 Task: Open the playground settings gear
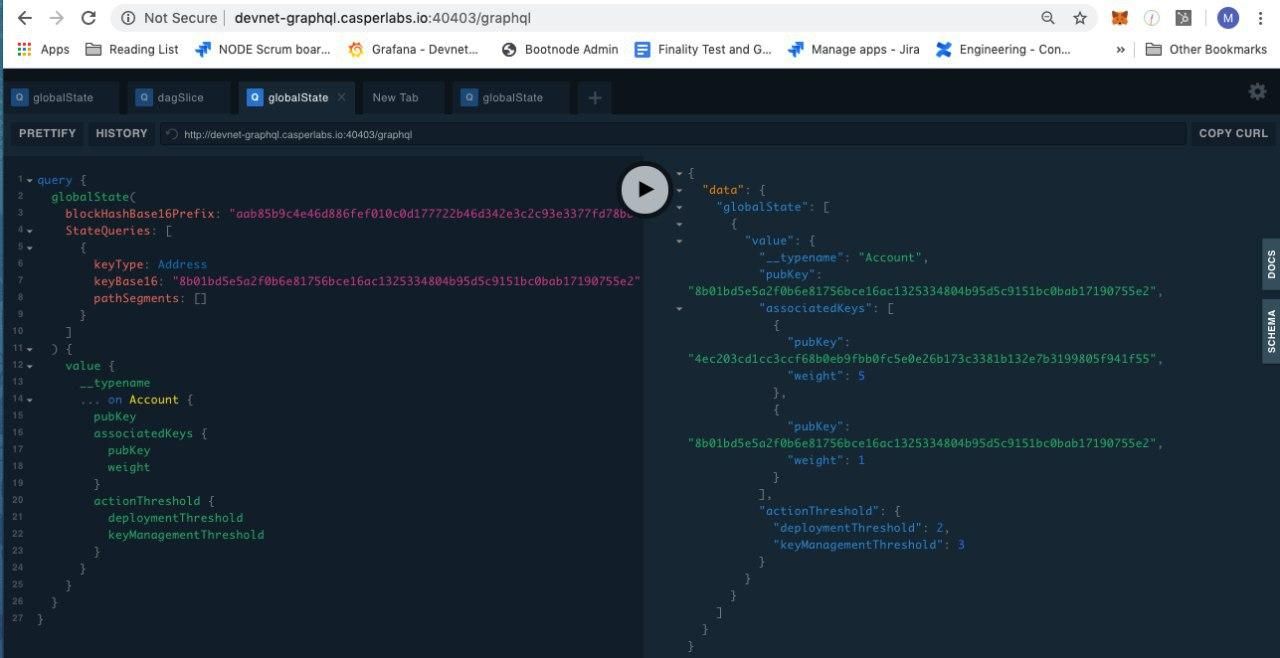coord(1257,92)
